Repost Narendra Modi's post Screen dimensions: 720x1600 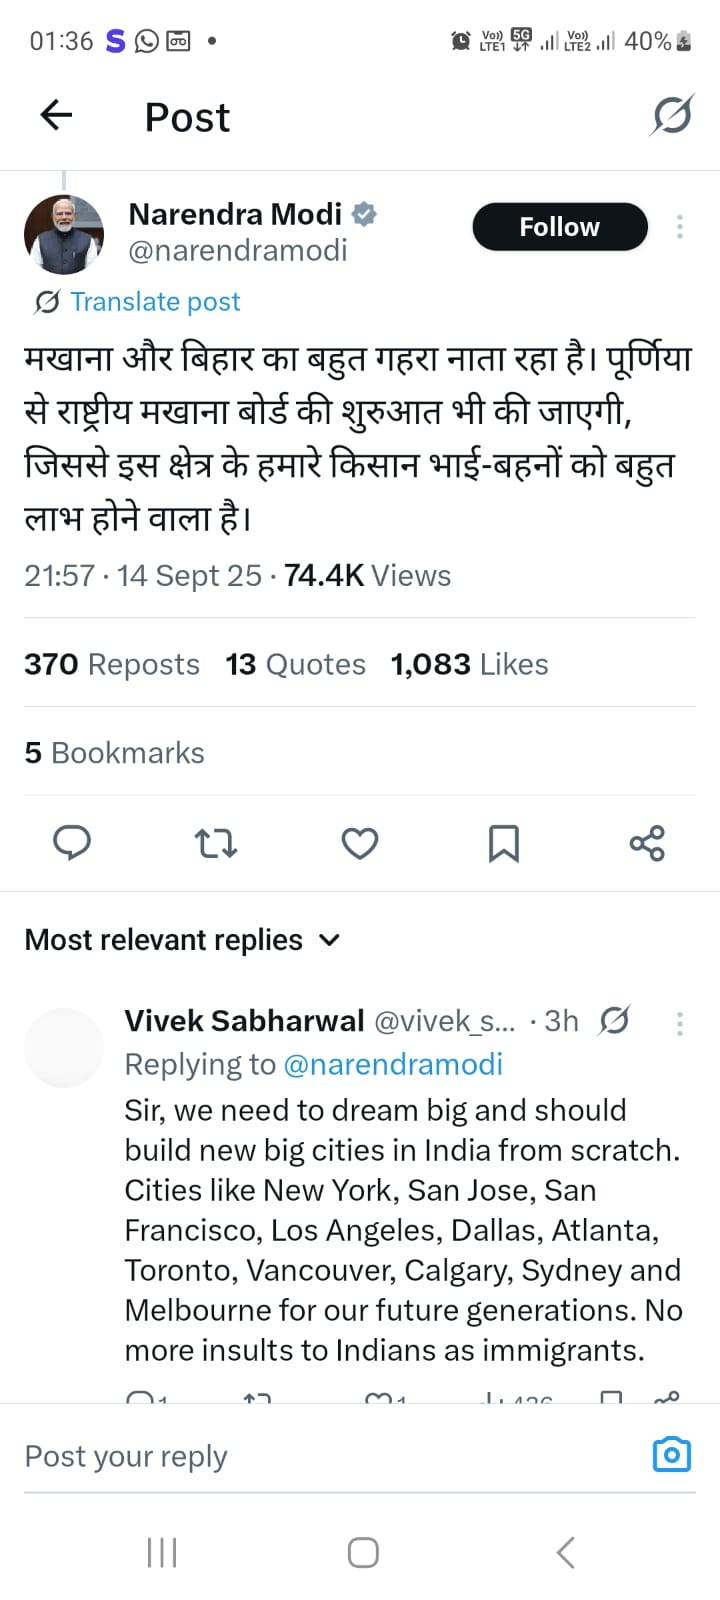[x=215, y=843]
